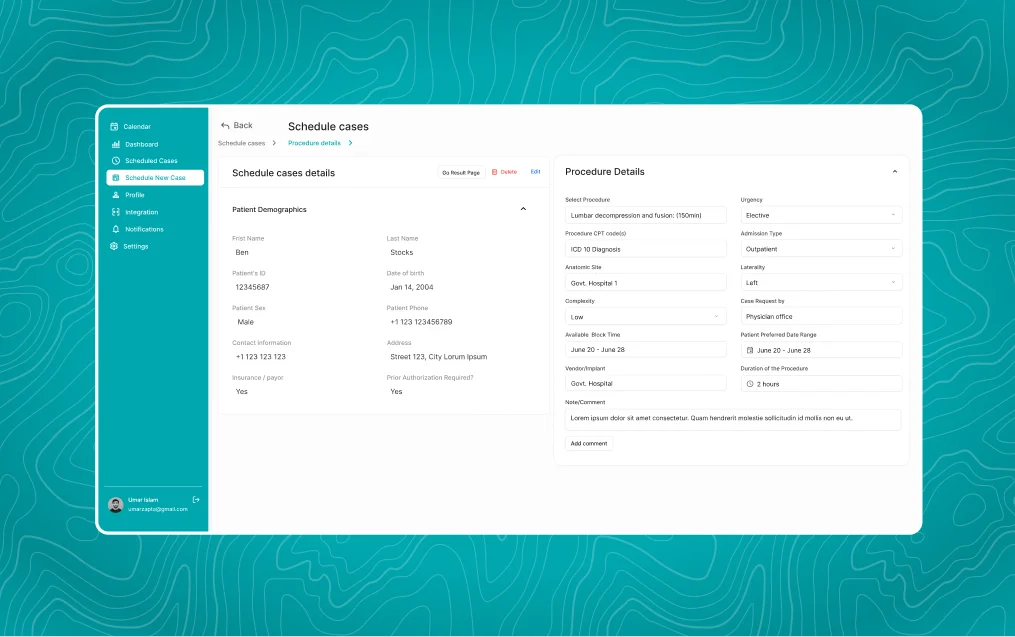Click first name value Ben
1015x637 pixels.
pos(242,252)
